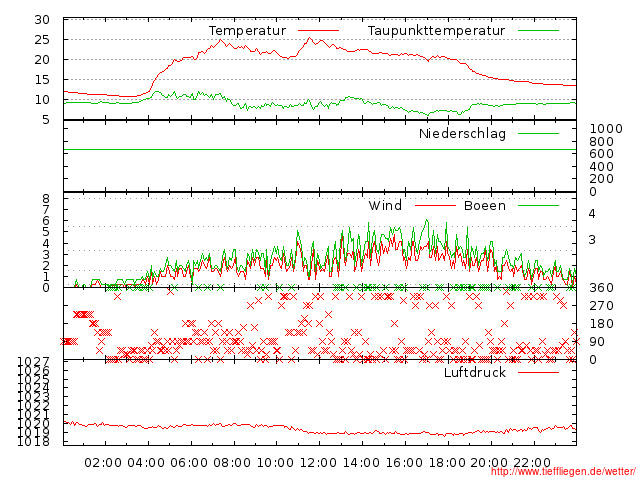The width and height of the screenshot is (640, 480).
Task: Click the 800 precipitation axis value
Action: [601, 142]
